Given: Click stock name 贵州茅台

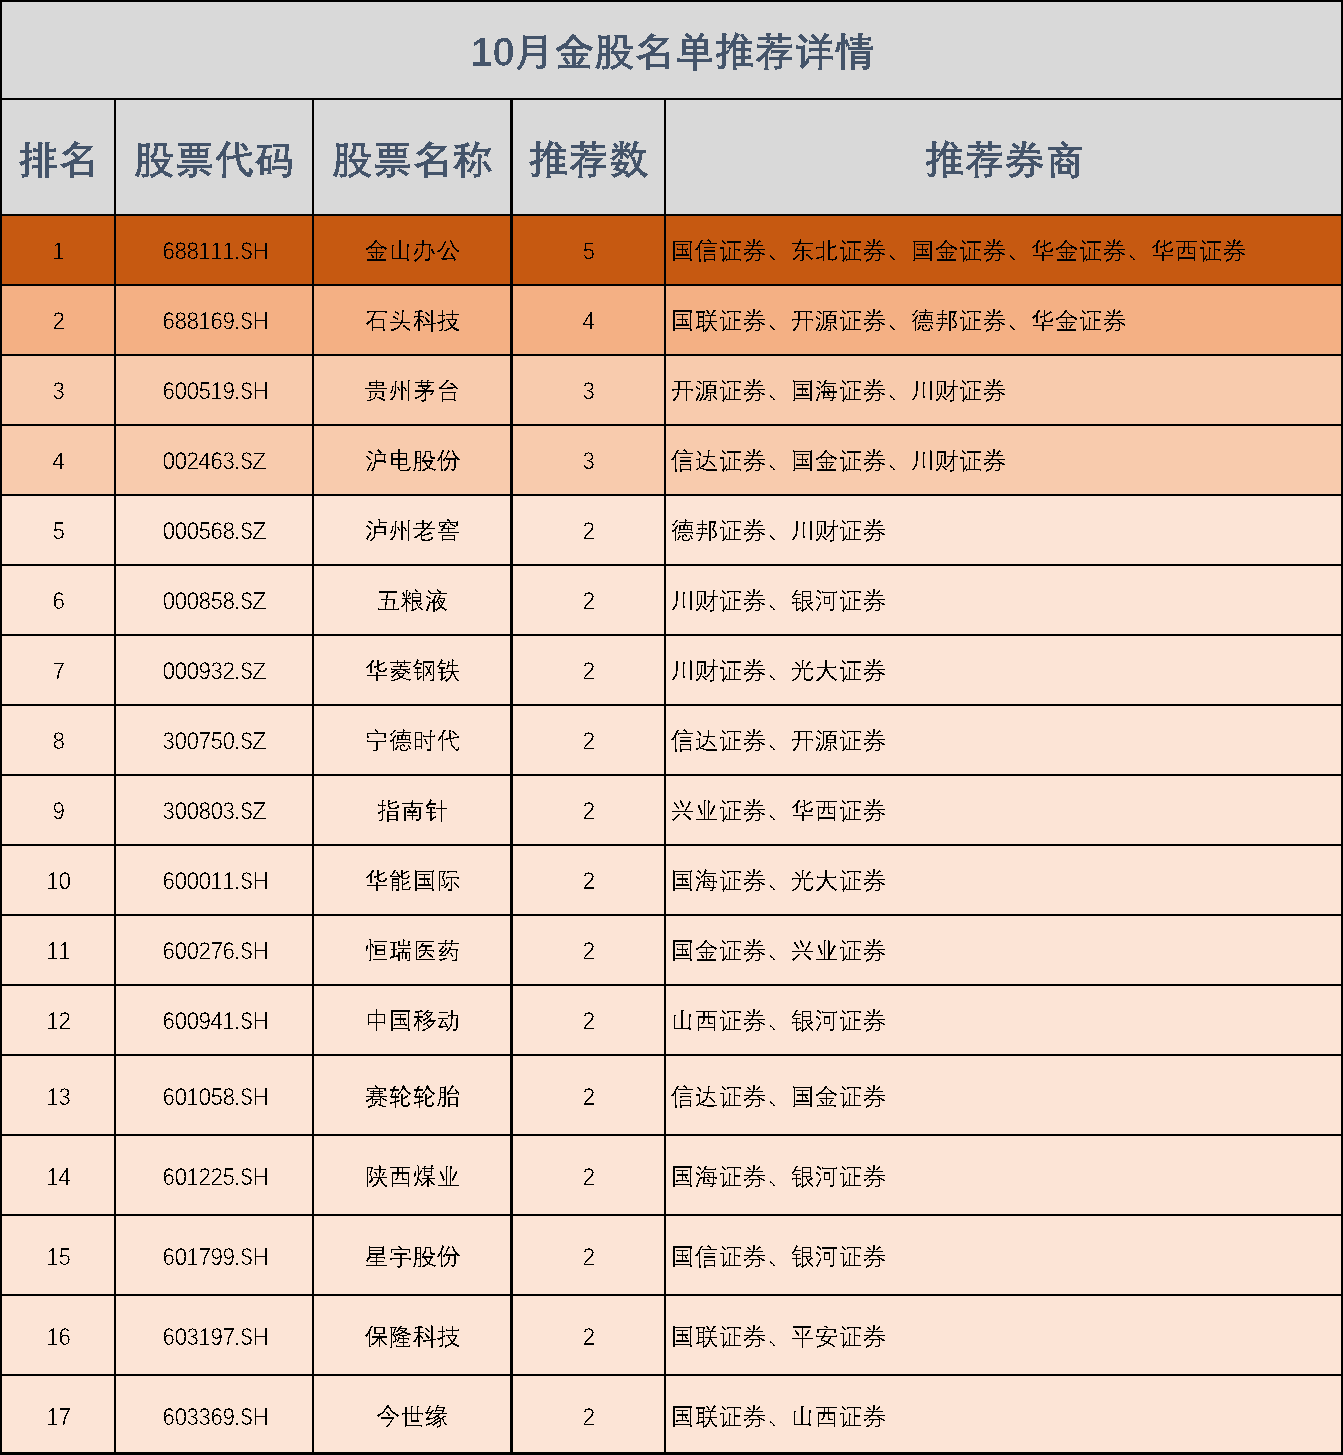Looking at the screenshot, I should coord(412,391).
